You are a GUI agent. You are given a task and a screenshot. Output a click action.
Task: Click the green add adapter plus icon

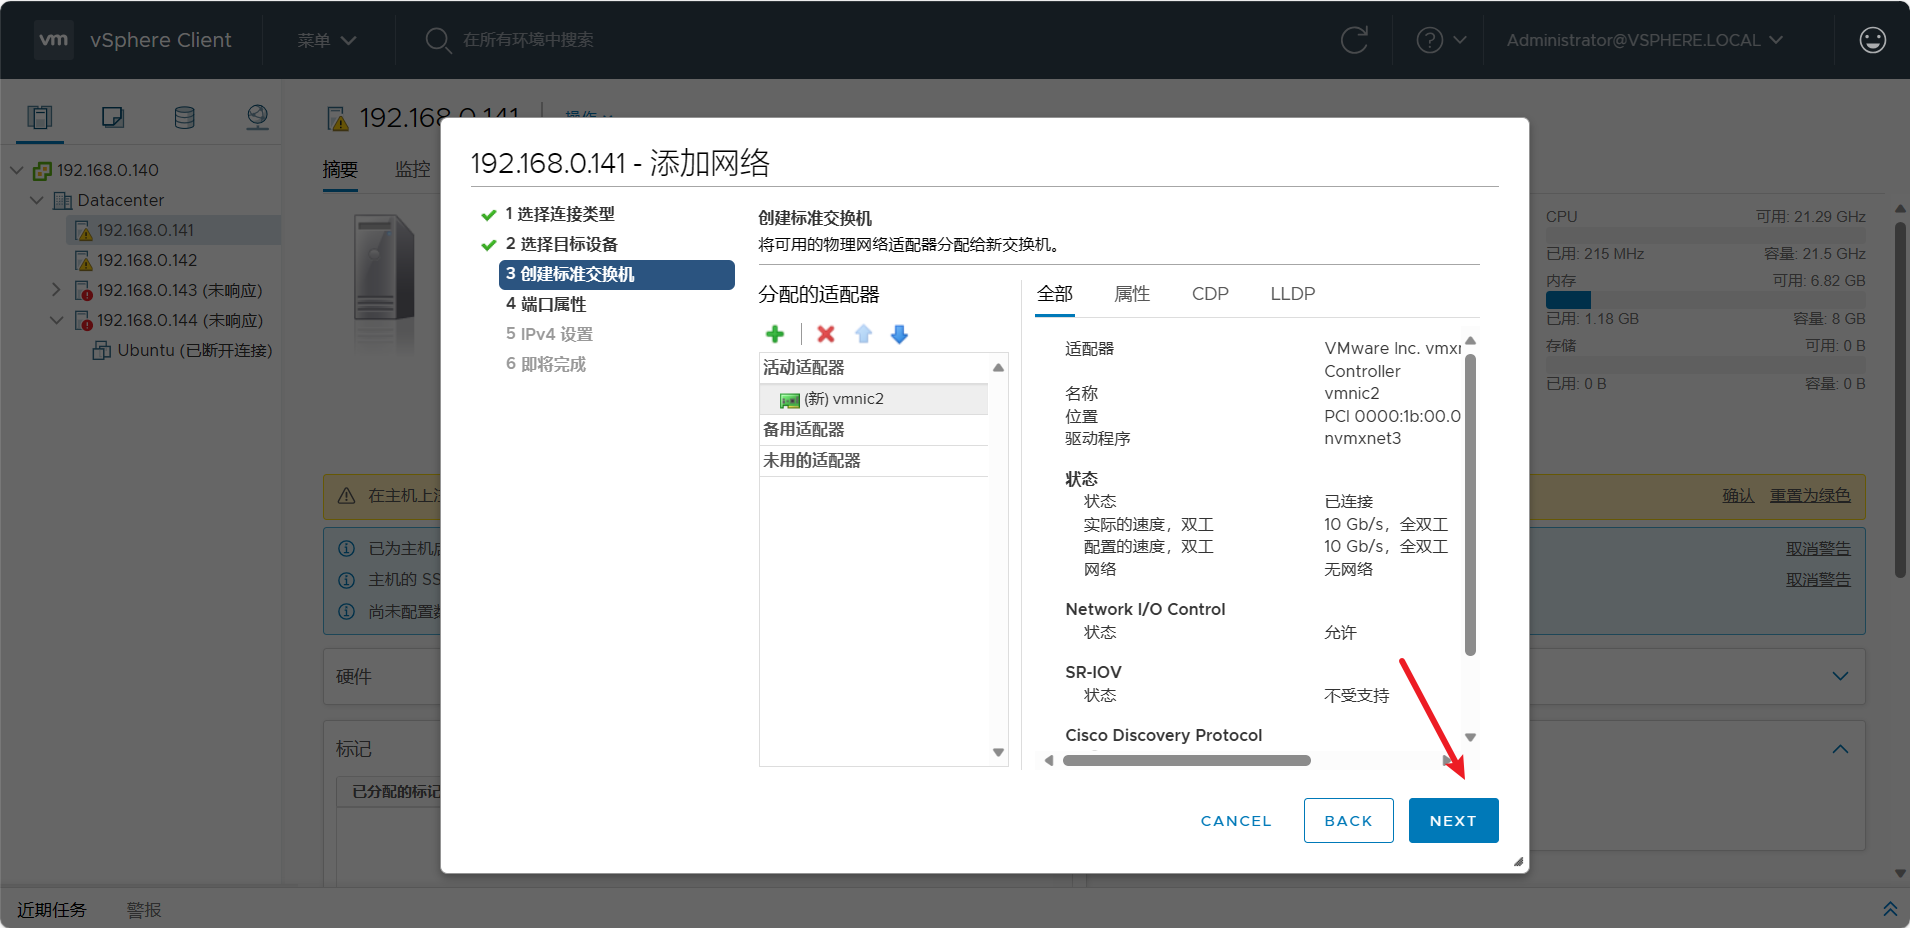(x=775, y=334)
